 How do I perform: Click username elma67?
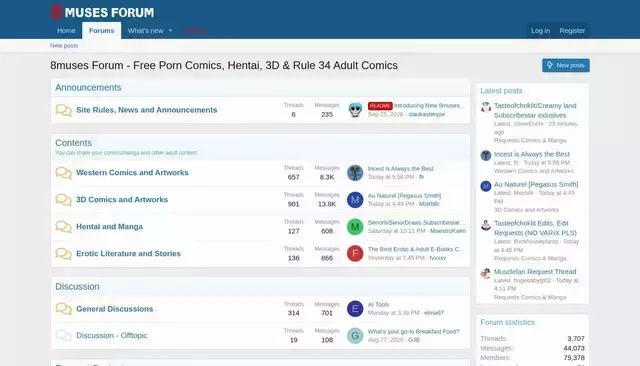click(x=434, y=313)
